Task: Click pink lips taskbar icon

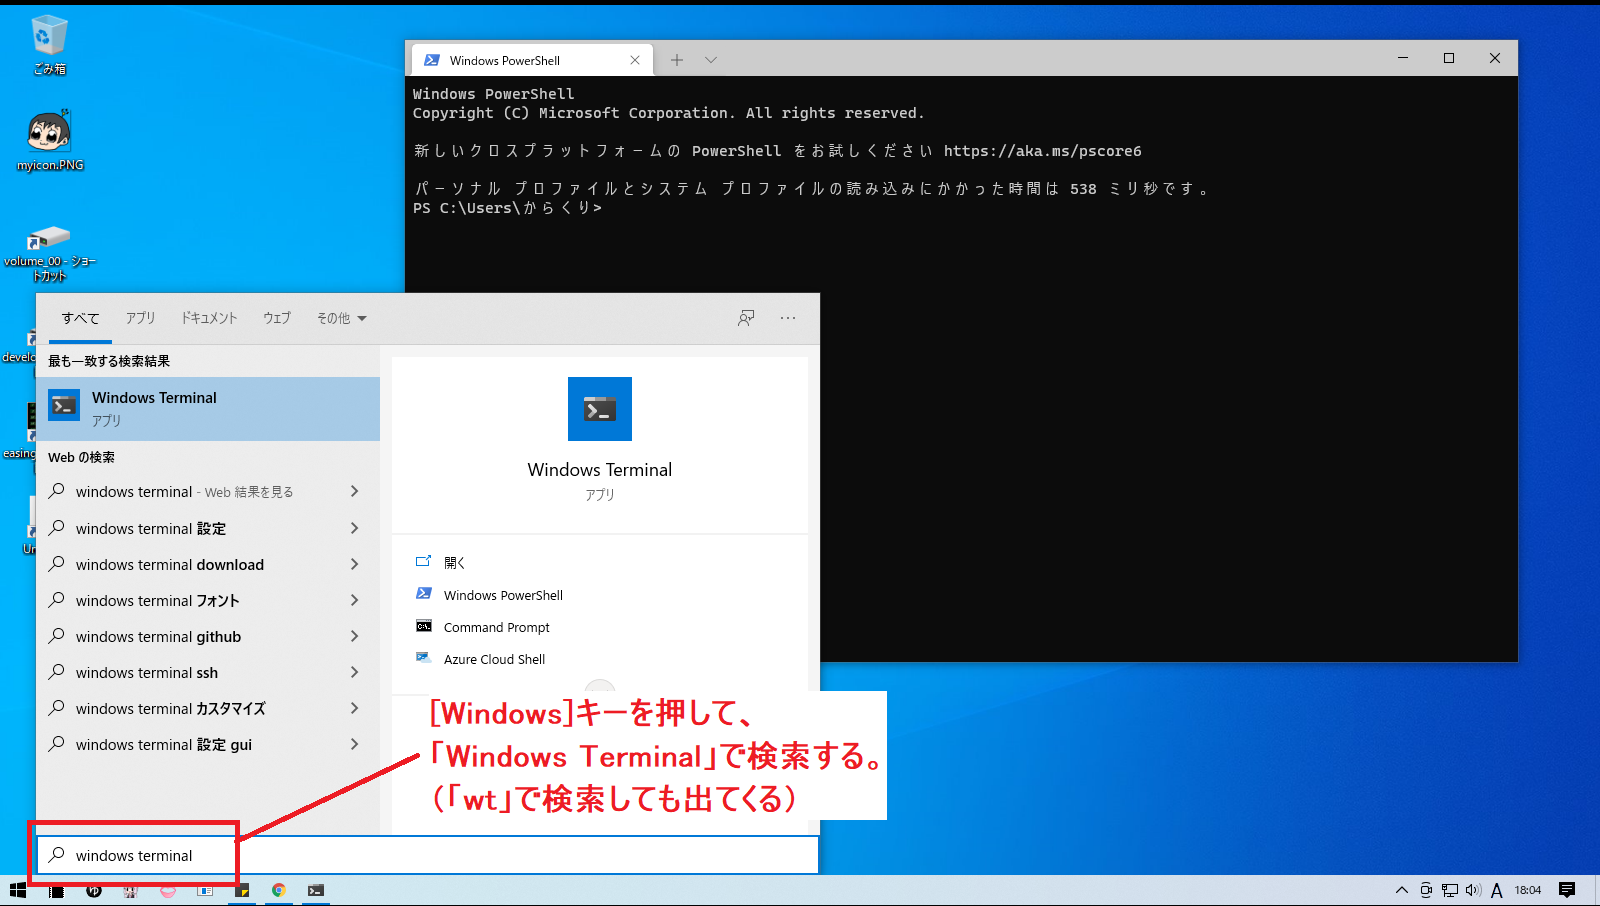Action: 168,890
